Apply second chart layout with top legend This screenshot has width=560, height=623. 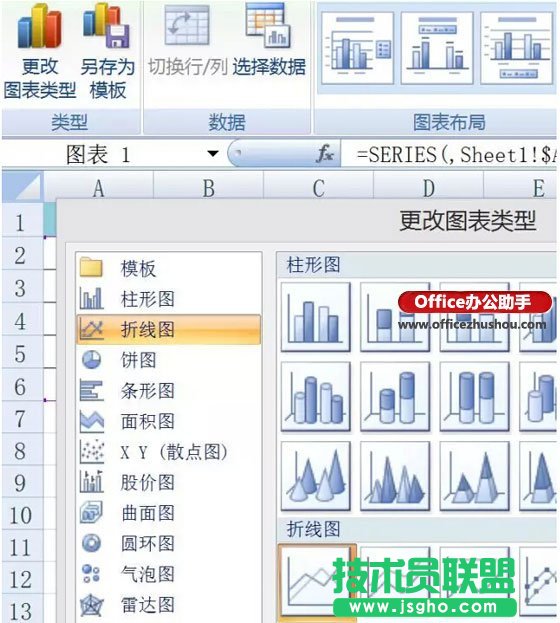[x=437, y=48]
